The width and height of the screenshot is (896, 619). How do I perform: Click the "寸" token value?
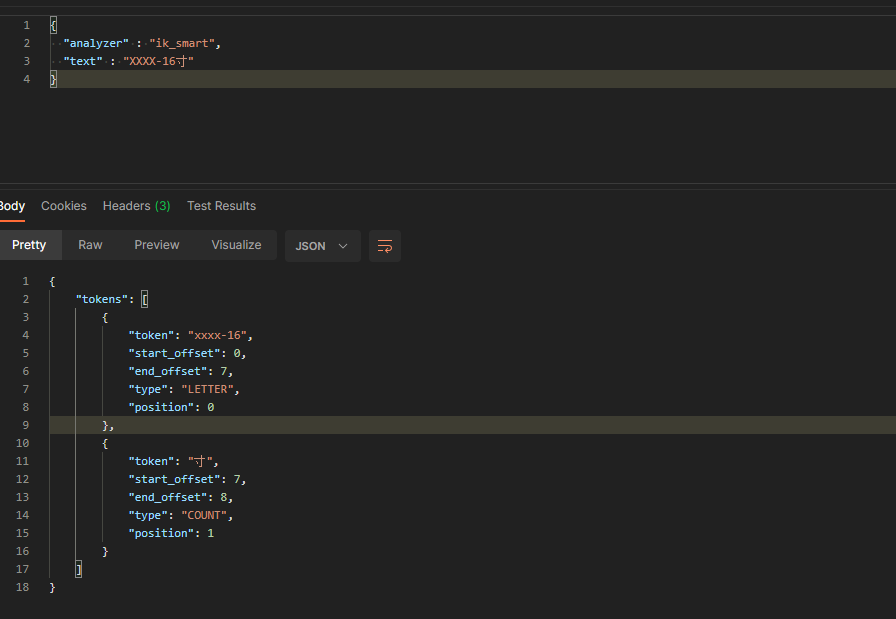click(200, 461)
